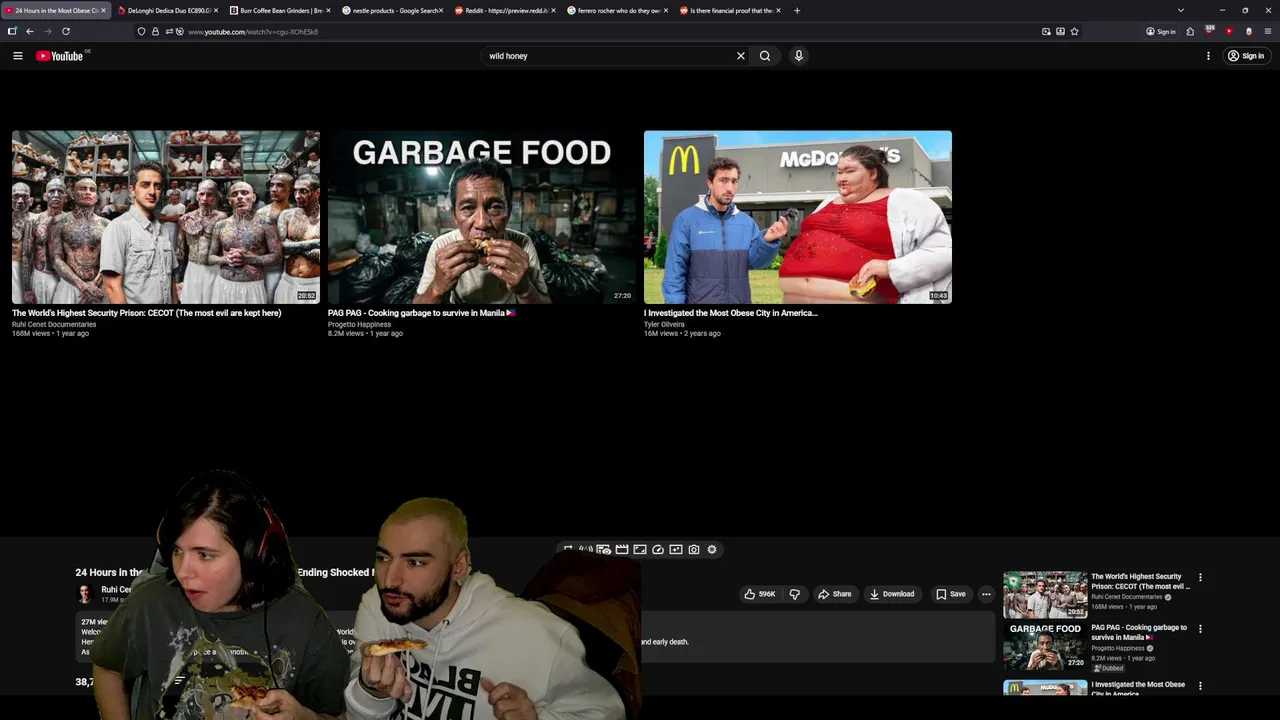
Task: Open the tracking protection shield icon
Action: click(141, 32)
